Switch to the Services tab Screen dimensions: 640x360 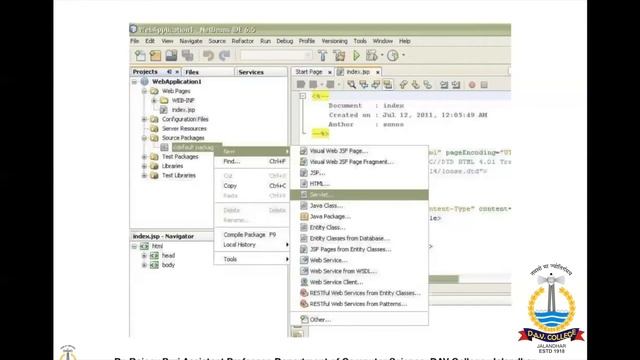pos(261,72)
